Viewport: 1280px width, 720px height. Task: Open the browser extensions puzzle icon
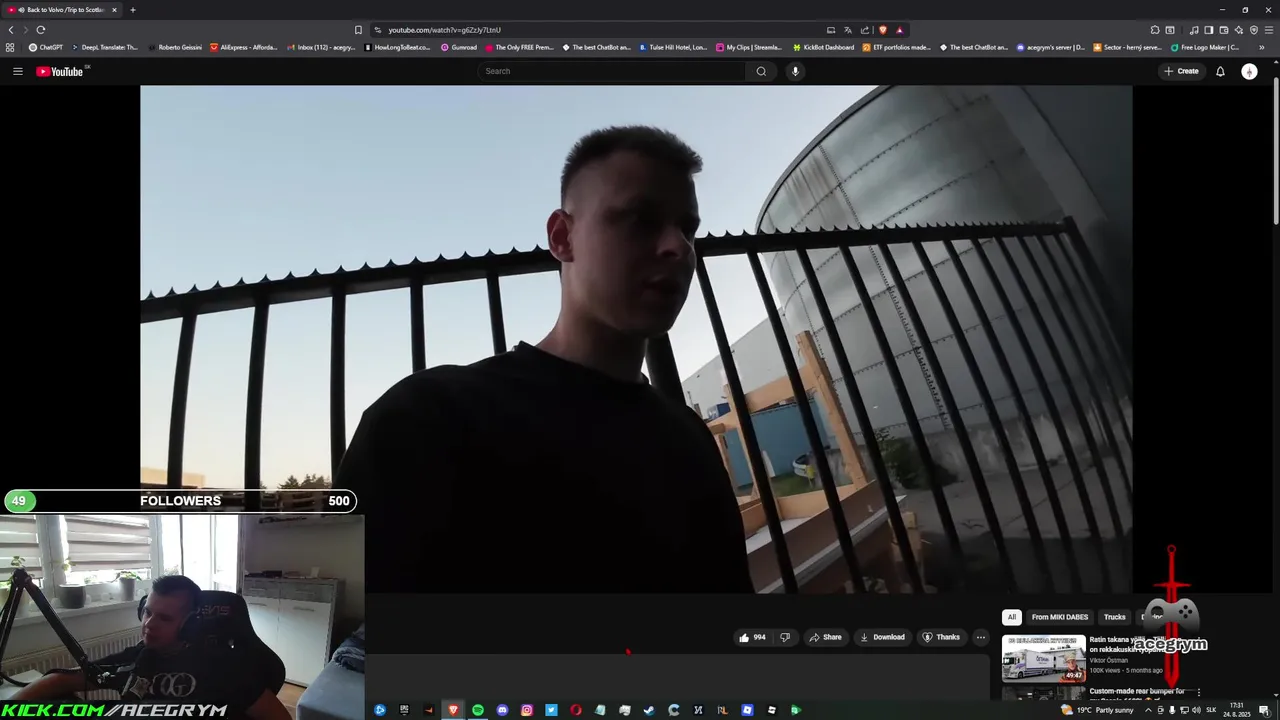1155,30
